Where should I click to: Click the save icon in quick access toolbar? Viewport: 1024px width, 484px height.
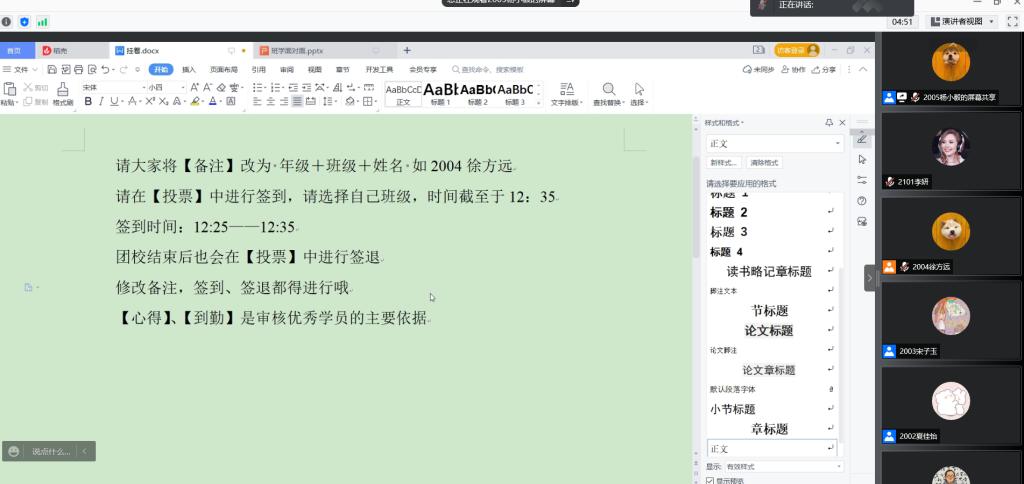coord(52,70)
